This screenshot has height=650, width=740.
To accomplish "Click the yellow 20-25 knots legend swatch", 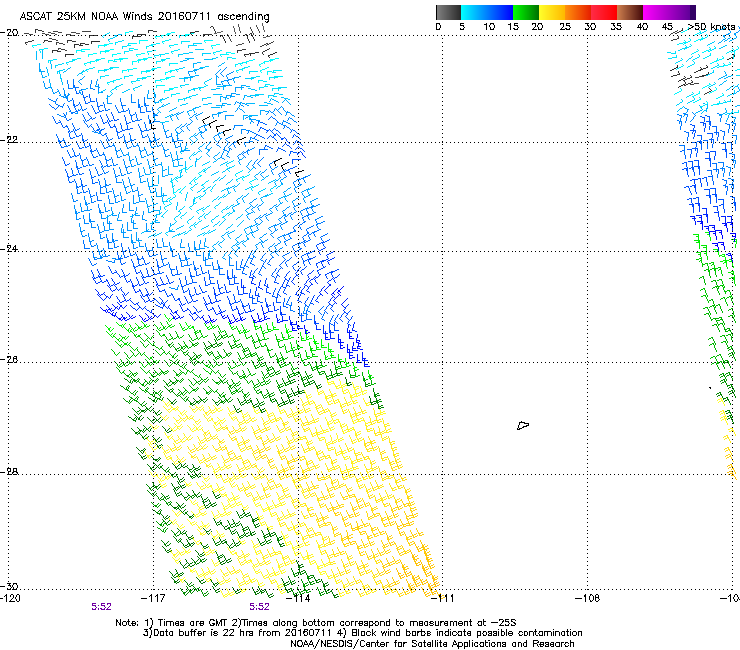I will 552,12.
